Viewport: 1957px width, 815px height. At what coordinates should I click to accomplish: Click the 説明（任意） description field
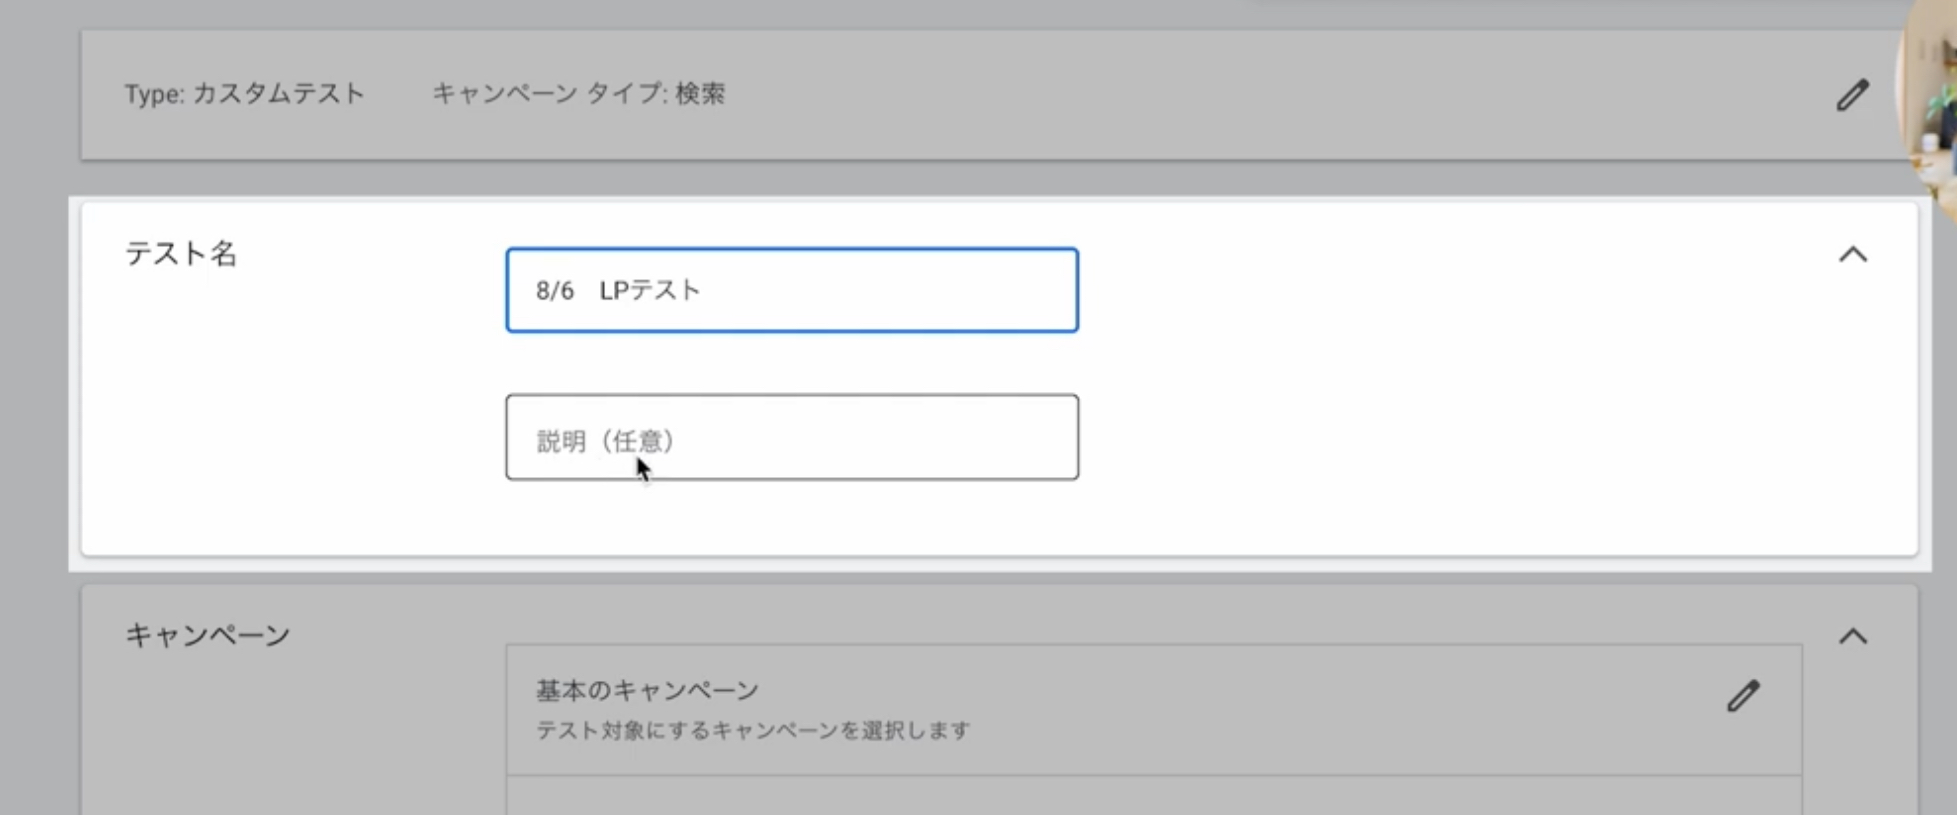[790, 438]
